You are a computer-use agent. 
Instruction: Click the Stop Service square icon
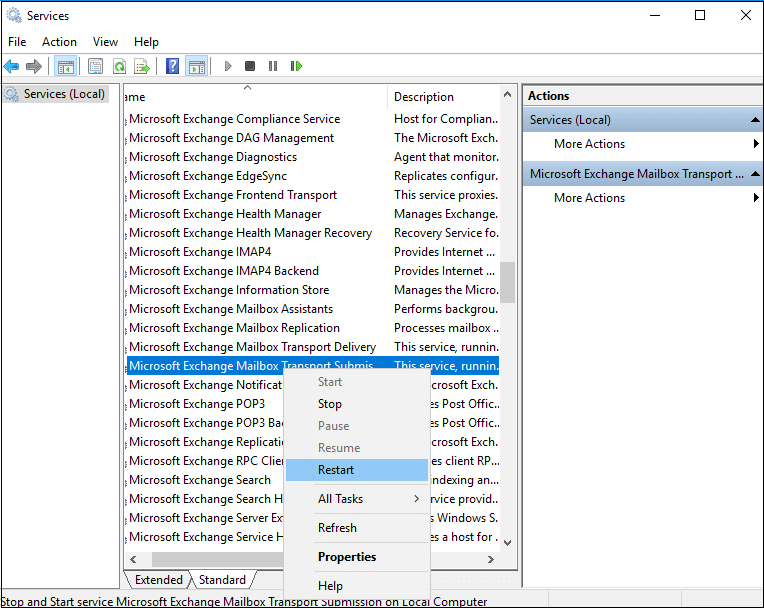(250, 66)
